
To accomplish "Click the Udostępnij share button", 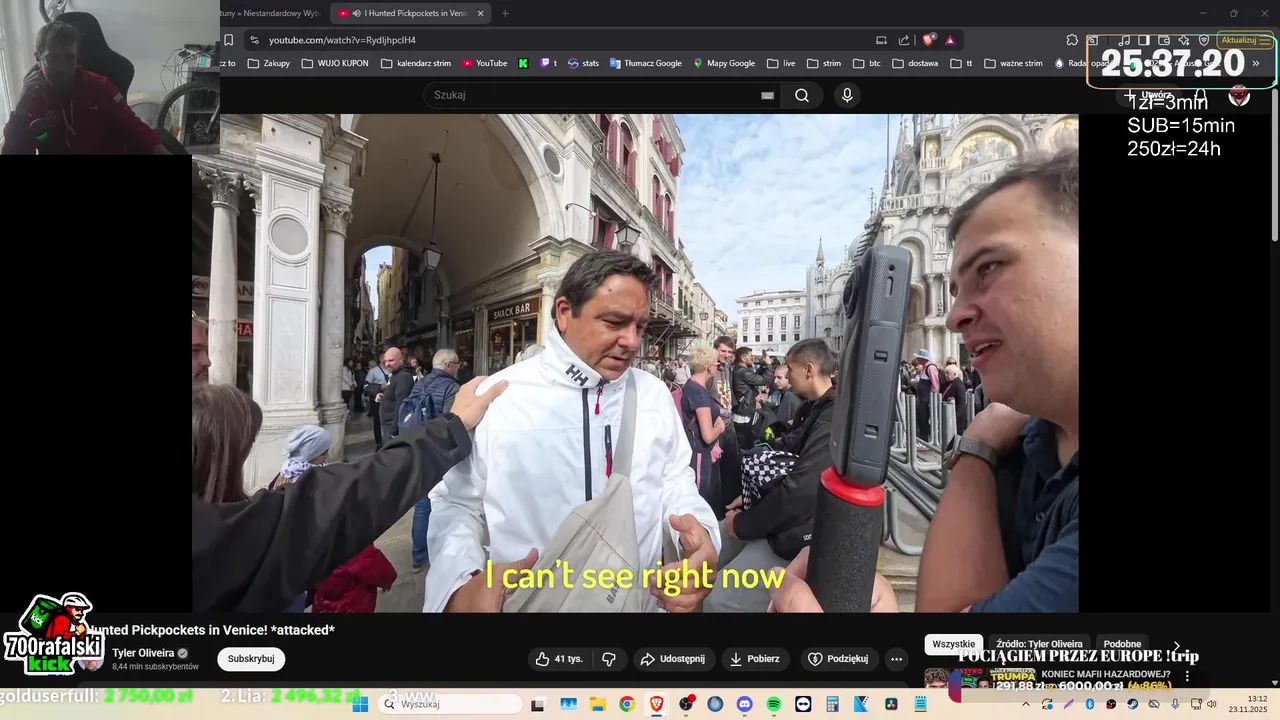I will pos(673,659).
